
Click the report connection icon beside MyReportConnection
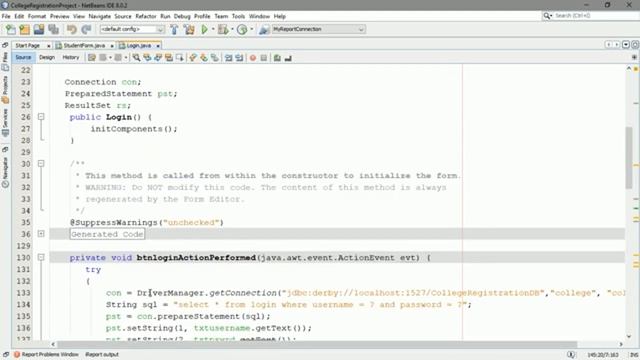(264, 29)
